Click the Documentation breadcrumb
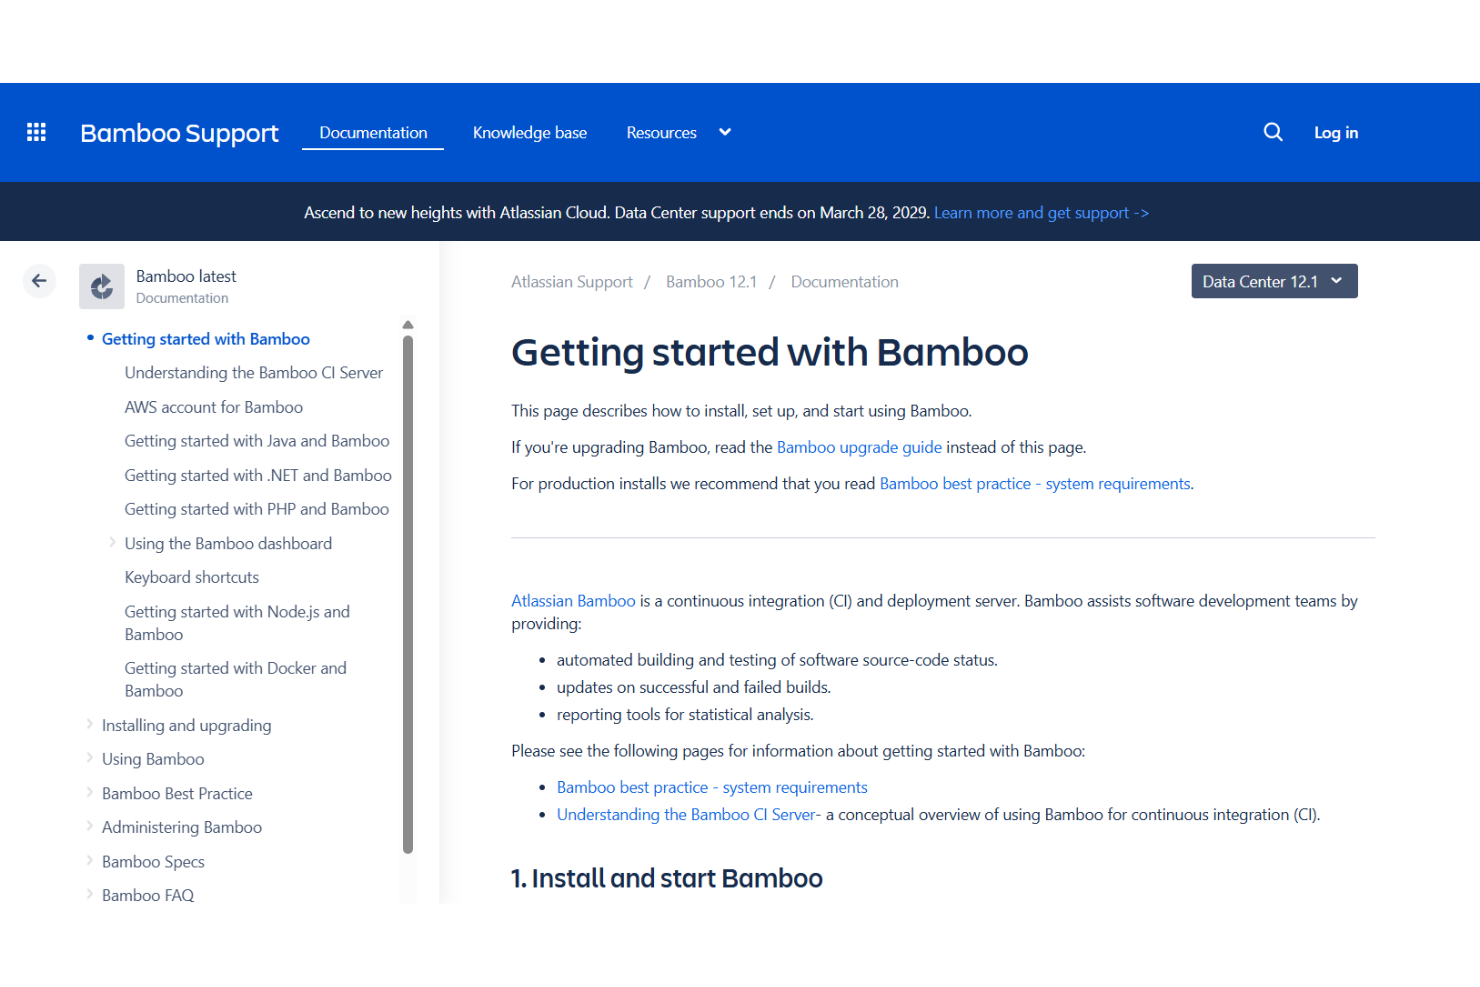1480x987 pixels. (845, 282)
